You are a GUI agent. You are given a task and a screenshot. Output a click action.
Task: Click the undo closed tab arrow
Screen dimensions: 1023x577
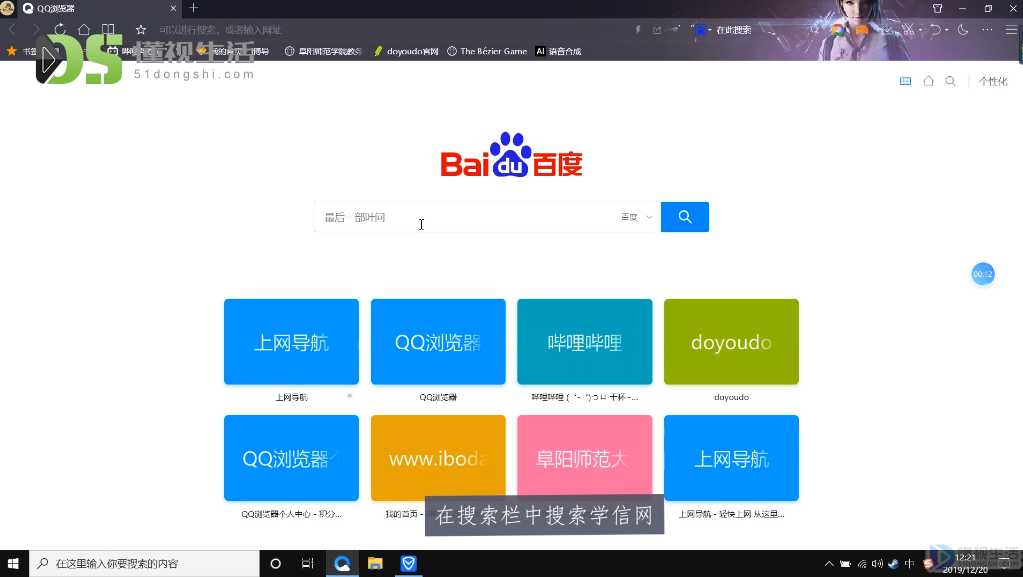point(936,29)
